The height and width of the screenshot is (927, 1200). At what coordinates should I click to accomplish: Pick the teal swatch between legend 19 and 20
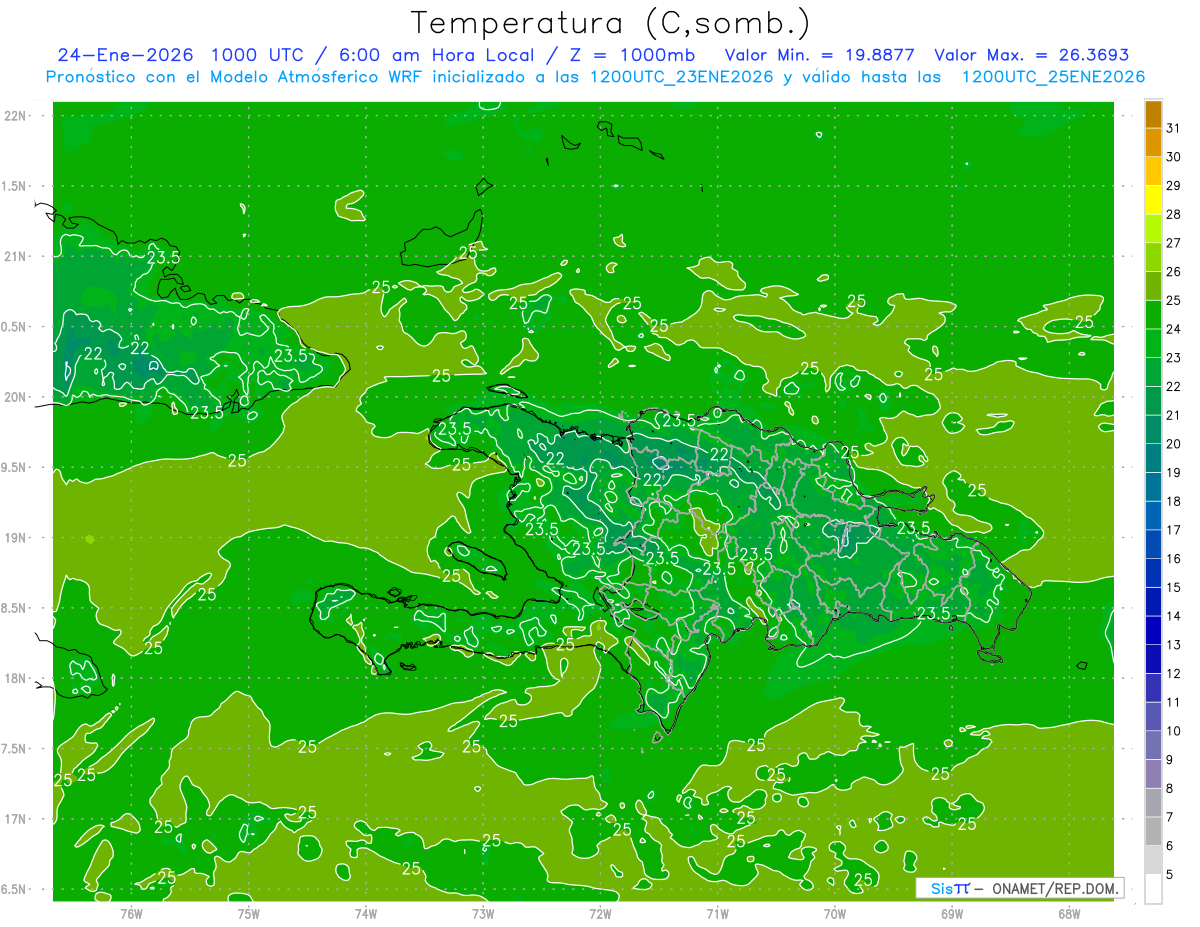(1153, 458)
